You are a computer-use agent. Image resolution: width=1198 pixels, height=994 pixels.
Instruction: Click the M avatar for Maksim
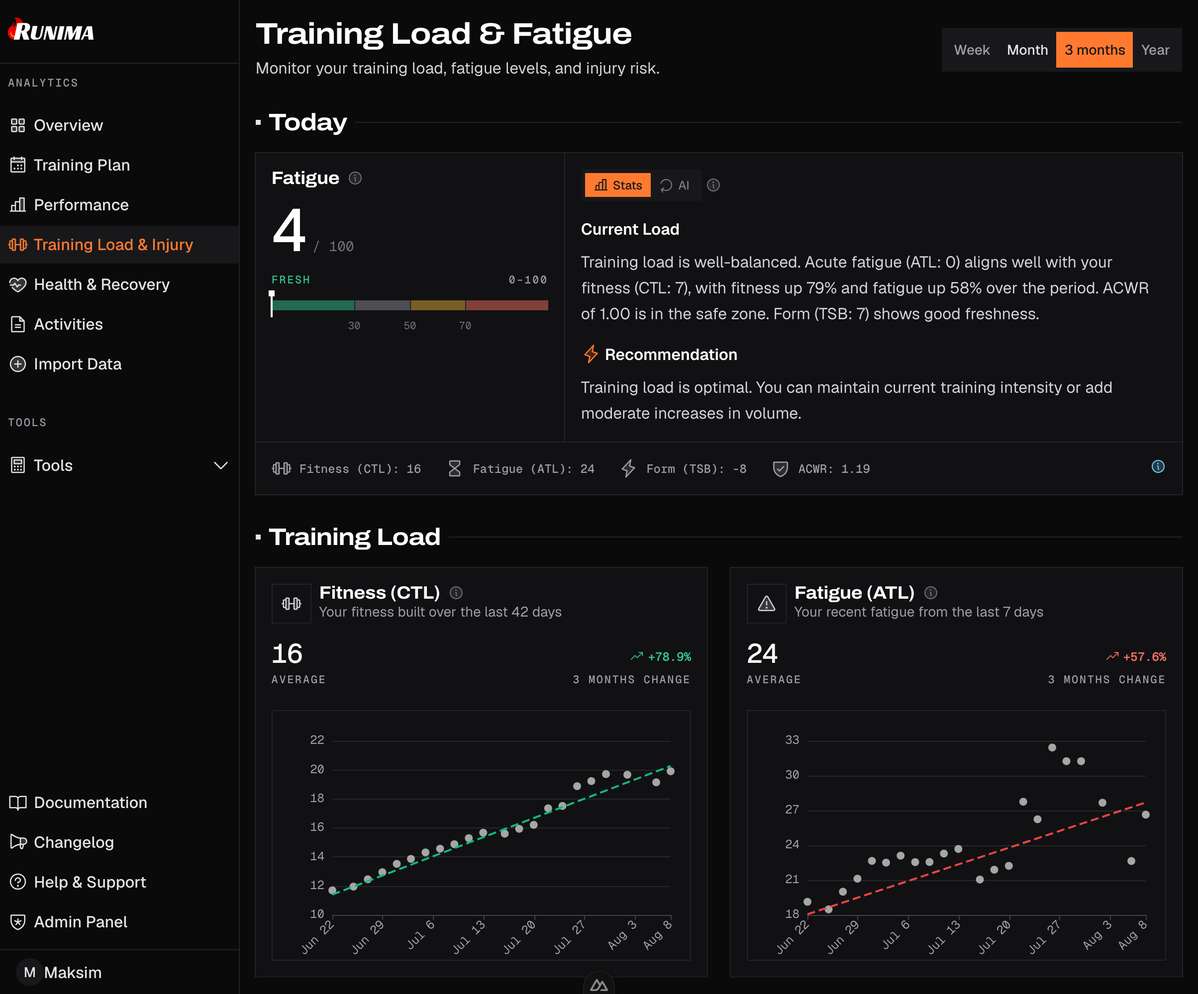coord(29,973)
